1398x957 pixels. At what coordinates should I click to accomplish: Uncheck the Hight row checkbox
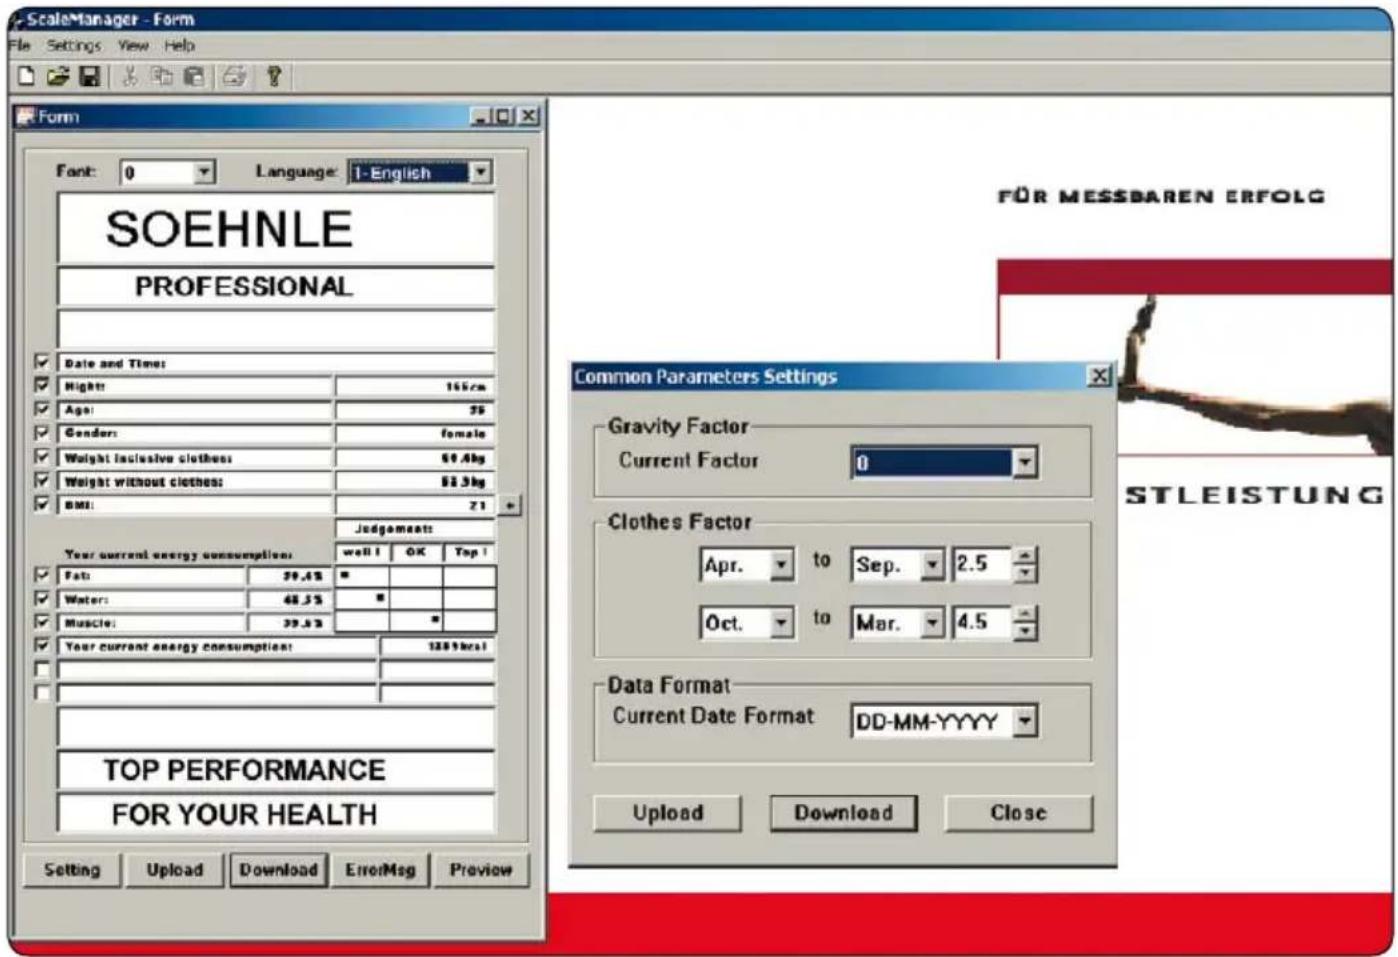(x=42, y=385)
